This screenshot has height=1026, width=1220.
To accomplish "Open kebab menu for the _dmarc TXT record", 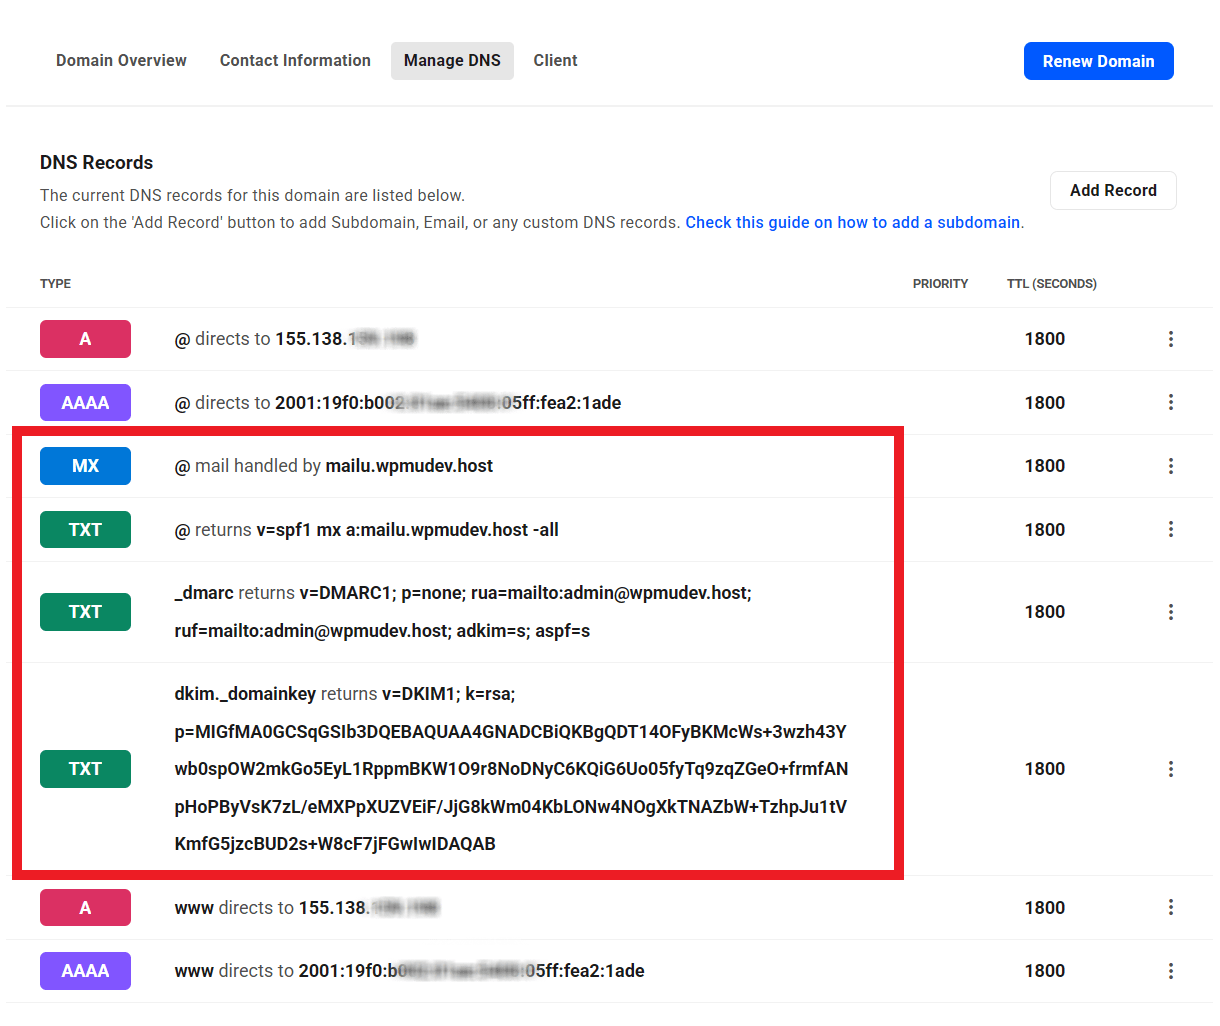I will click(x=1170, y=612).
